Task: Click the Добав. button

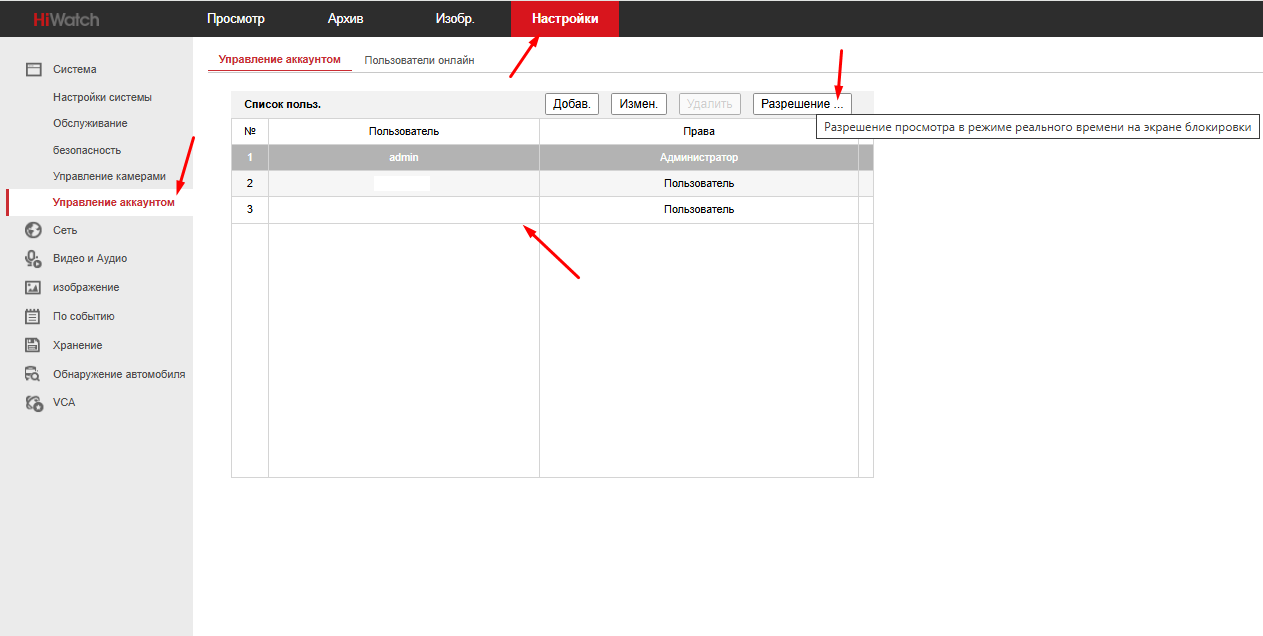Action: point(572,104)
